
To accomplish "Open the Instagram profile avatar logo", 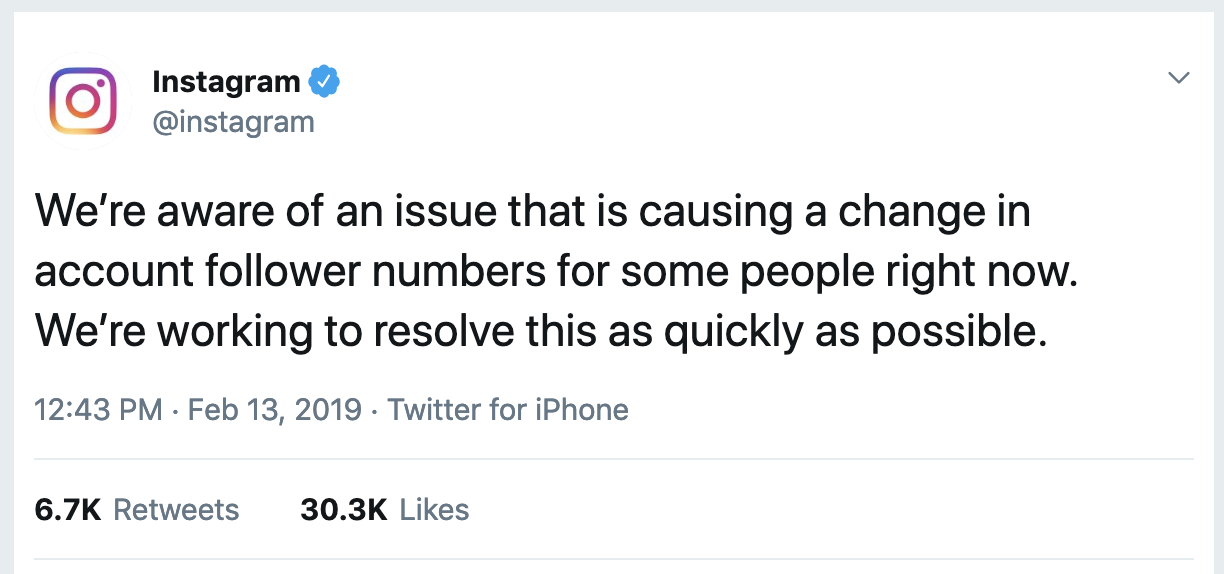I will [84, 101].
